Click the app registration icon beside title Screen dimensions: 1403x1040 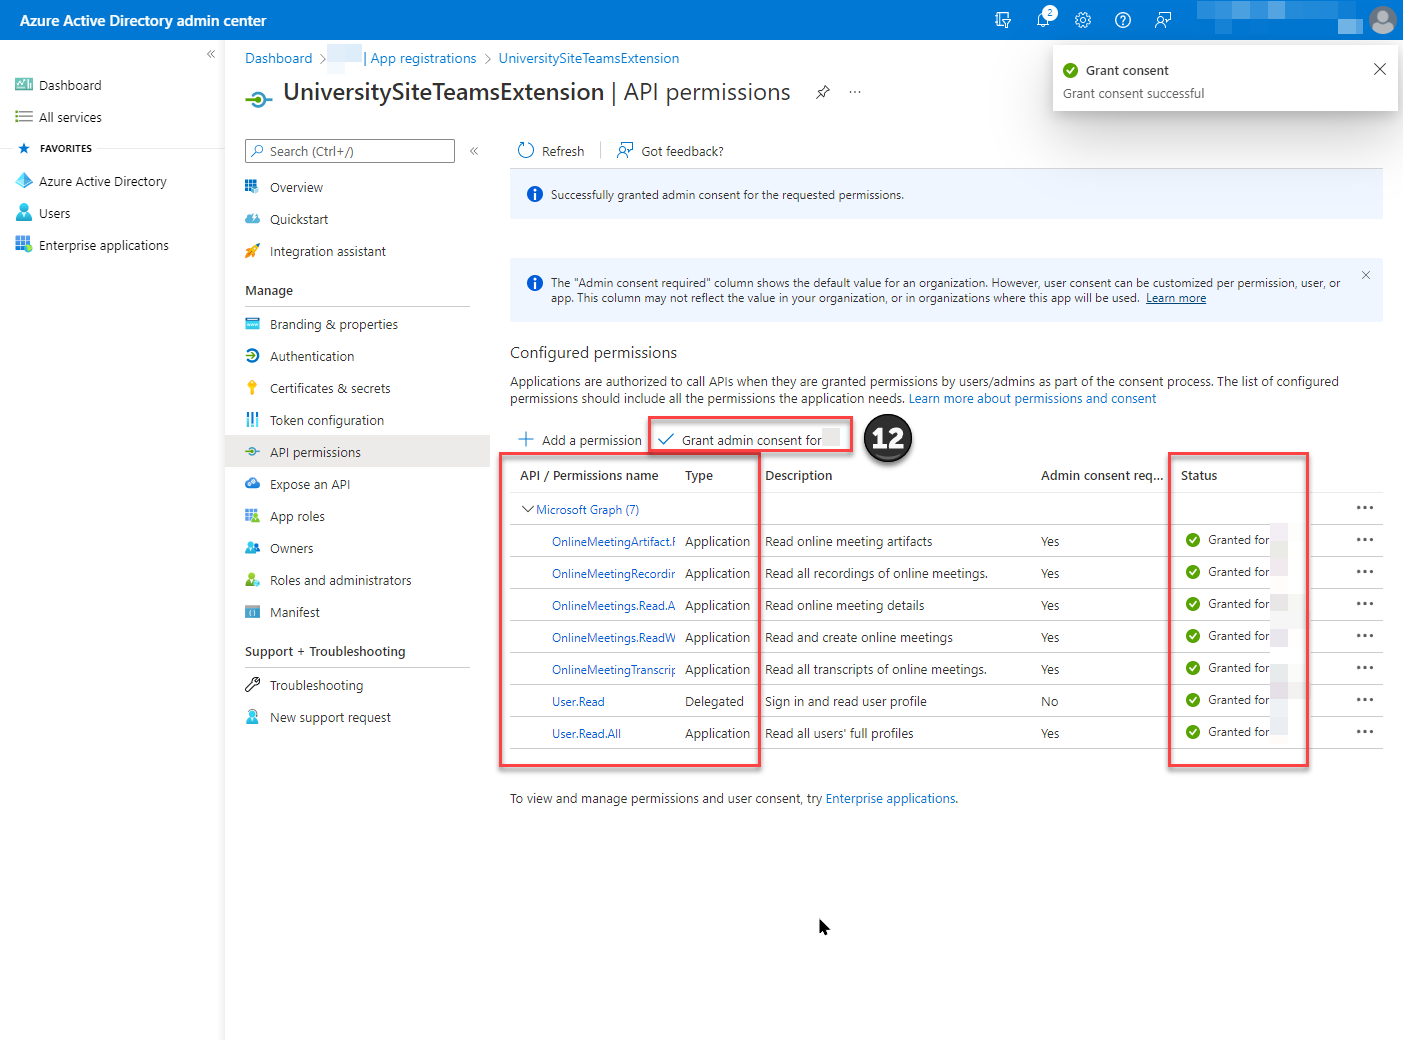click(x=259, y=98)
